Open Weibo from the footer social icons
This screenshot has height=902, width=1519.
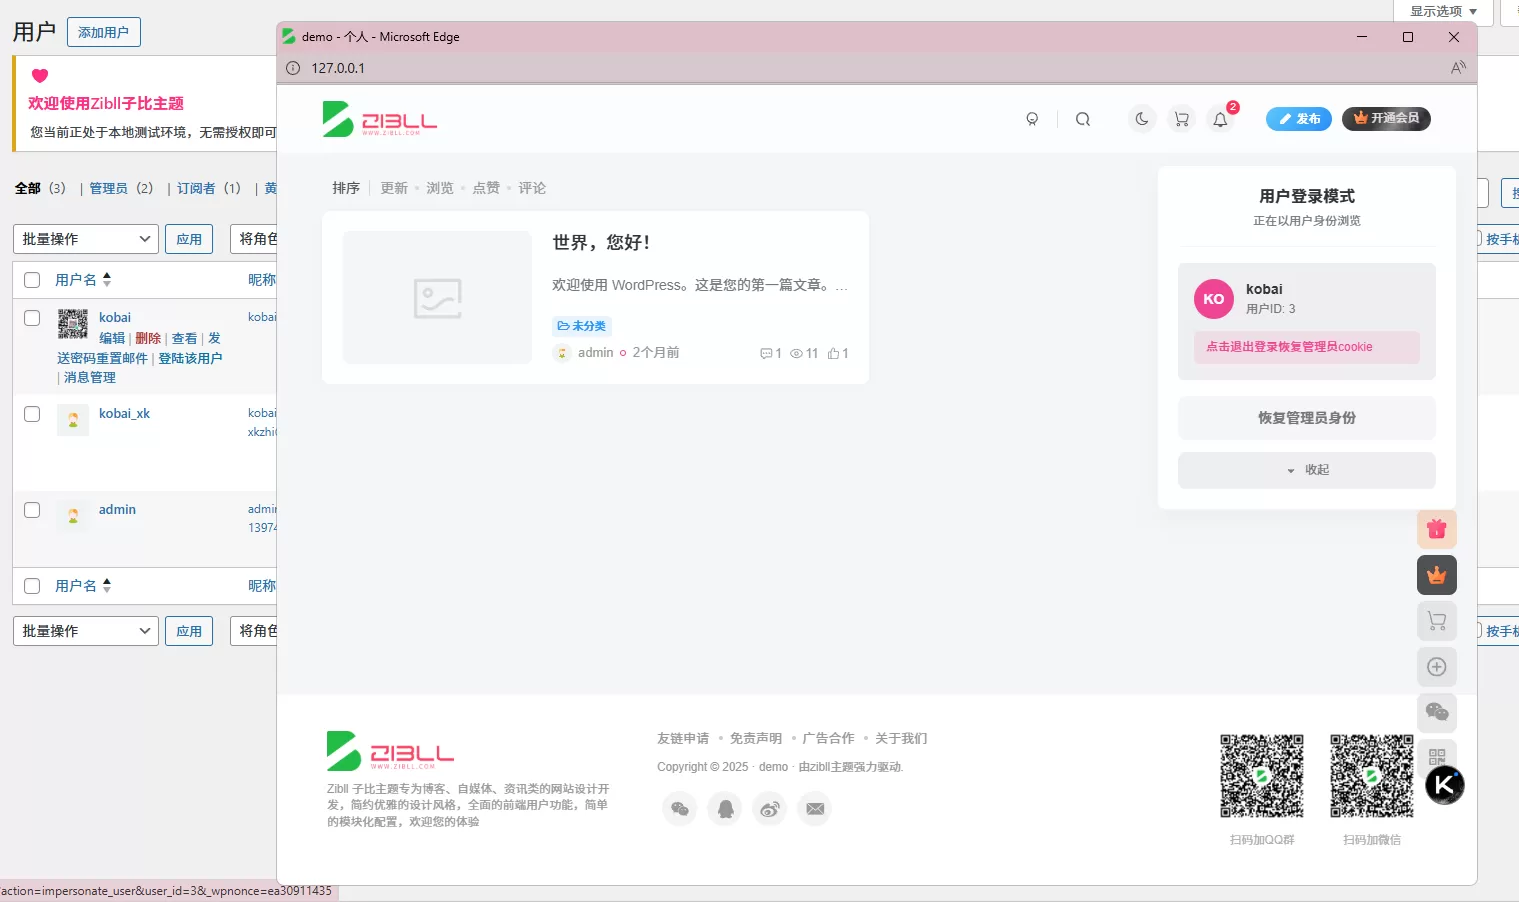(x=770, y=808)
